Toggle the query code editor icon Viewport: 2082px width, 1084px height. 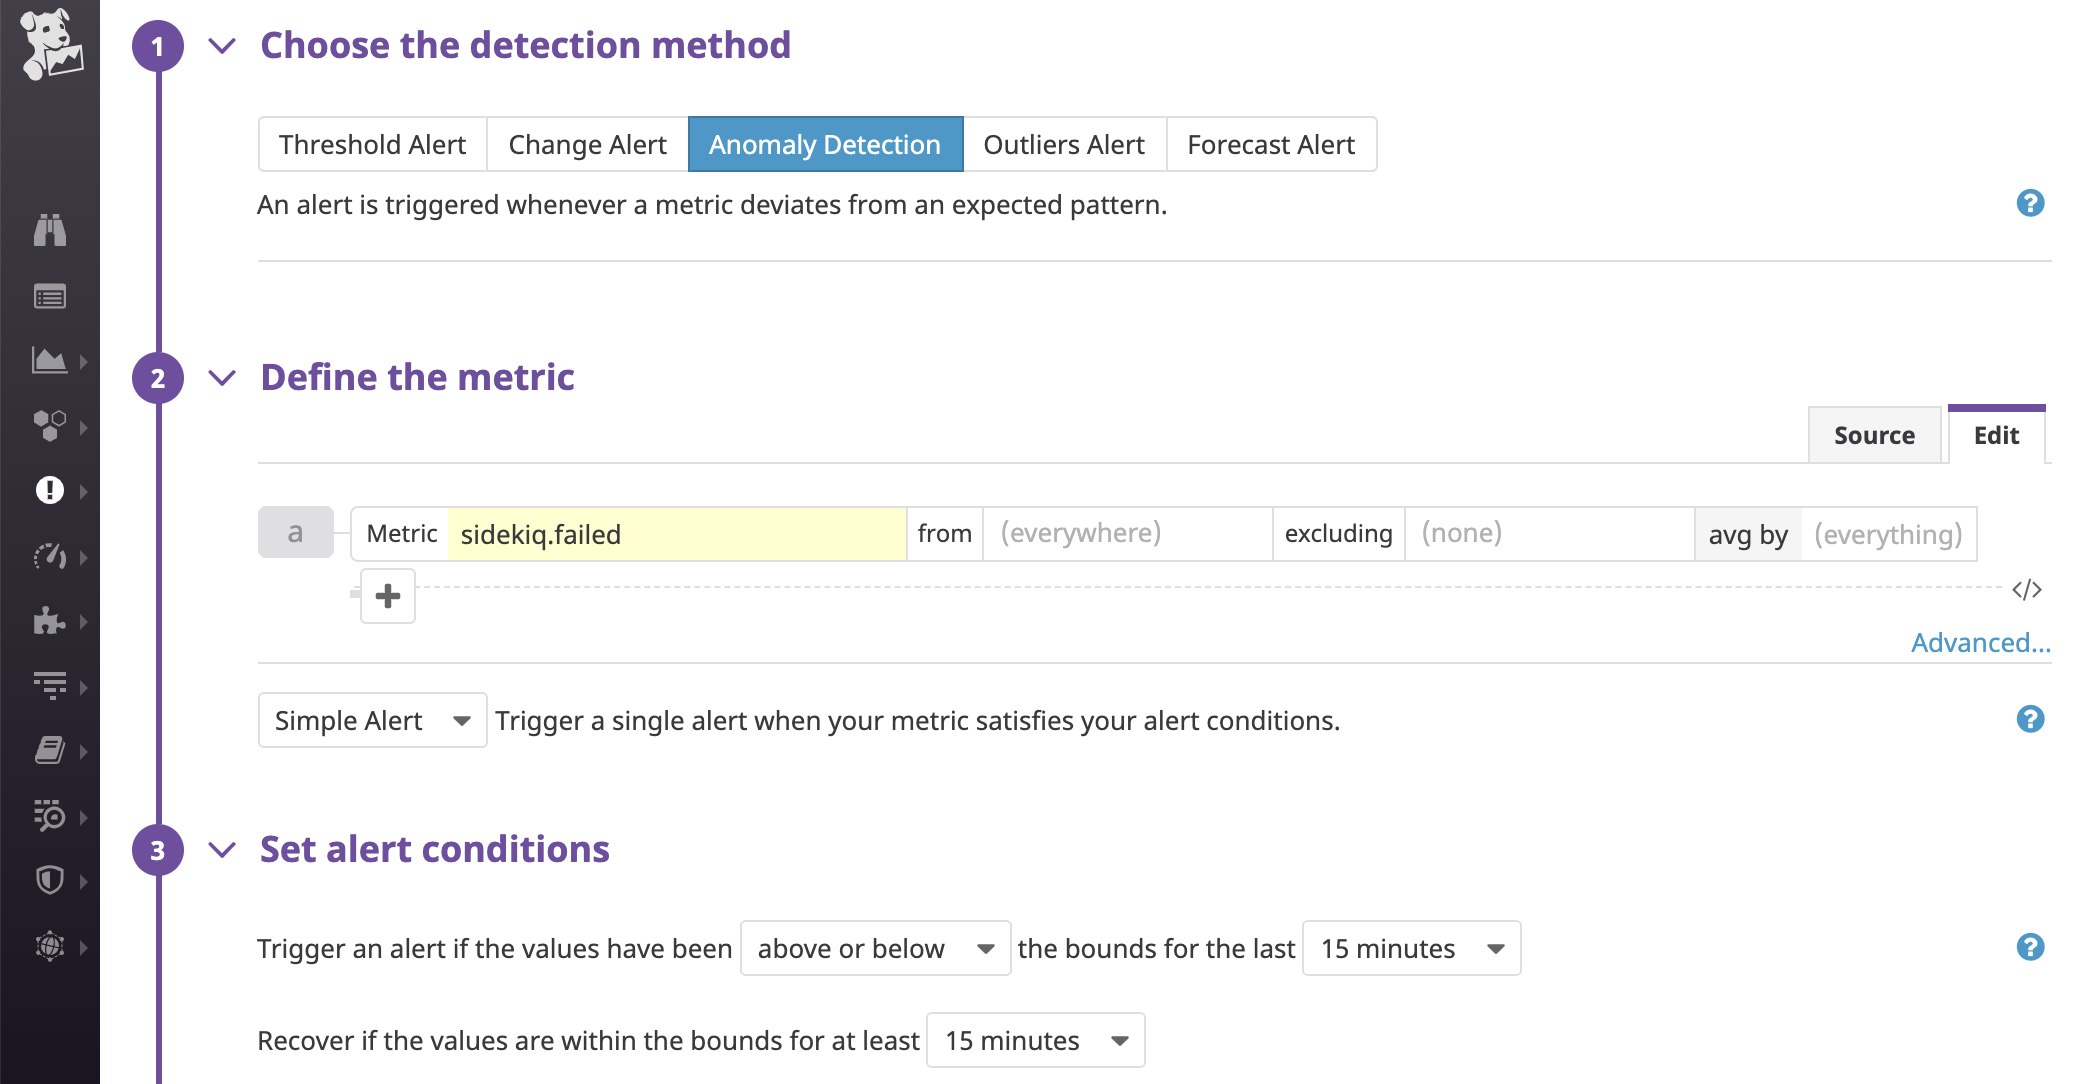coord(2026,590)
